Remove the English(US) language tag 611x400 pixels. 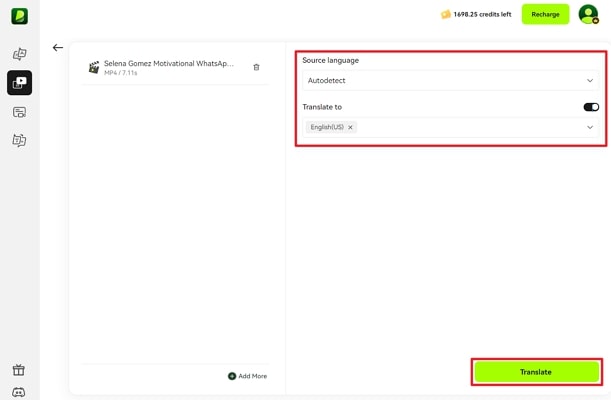coord(350,127)
